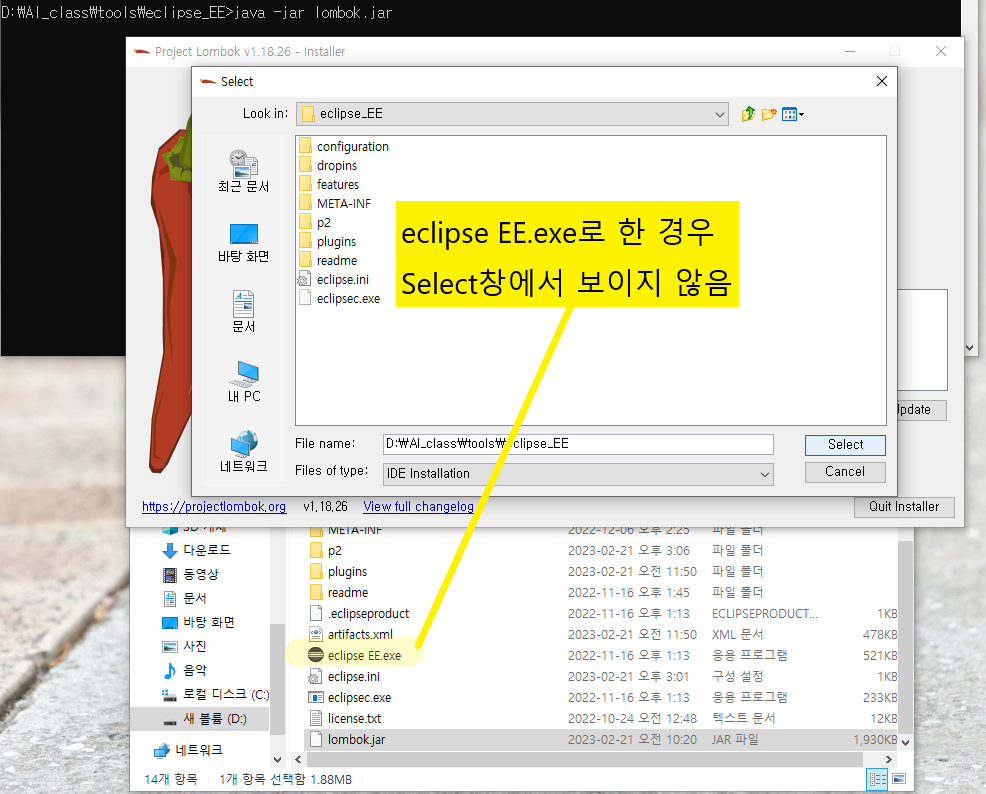Select eclipse.ini file in Select dialog

point(334,279)
